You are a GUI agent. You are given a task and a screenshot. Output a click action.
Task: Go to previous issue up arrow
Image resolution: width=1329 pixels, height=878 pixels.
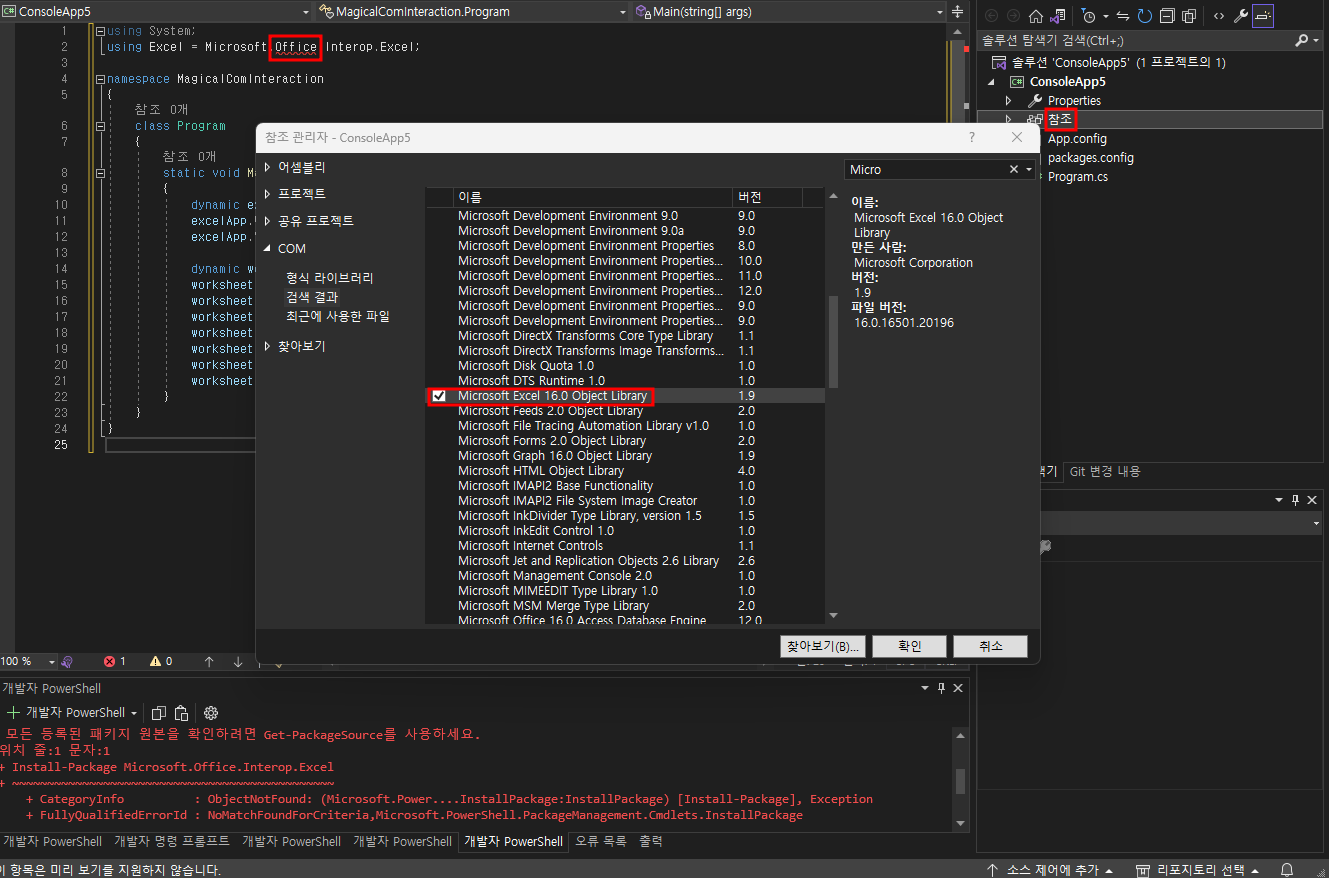pyautogui.click(x=209, y=662)
